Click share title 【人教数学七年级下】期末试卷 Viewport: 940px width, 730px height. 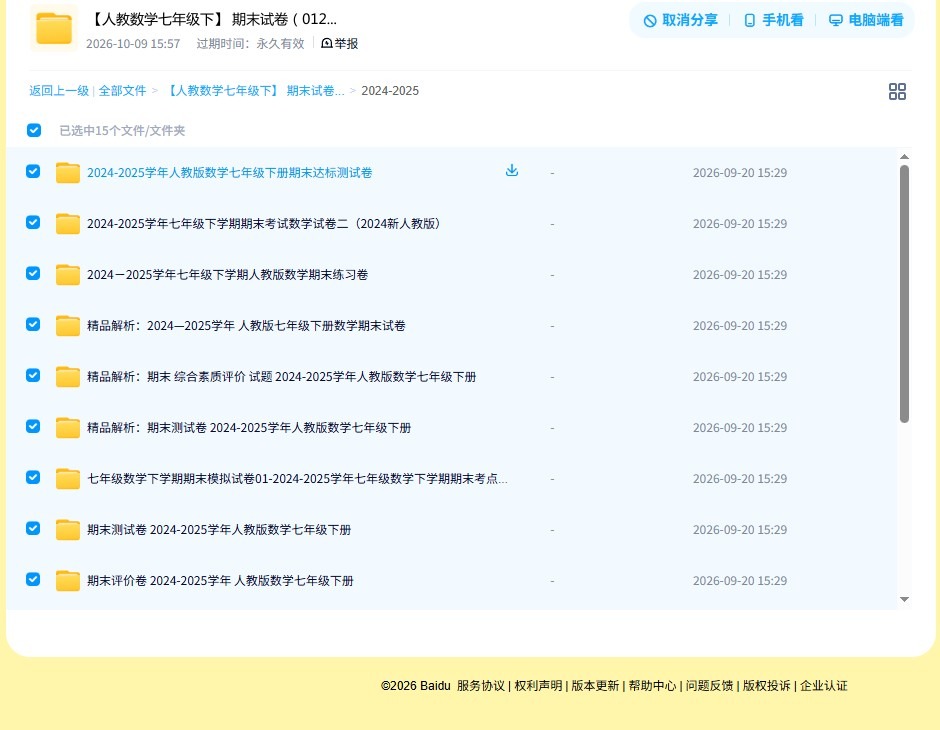click(213, 19)
